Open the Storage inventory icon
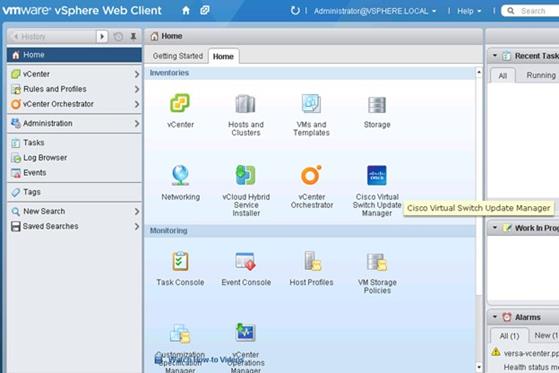This screenshot has height=373, width=559. 377,105
